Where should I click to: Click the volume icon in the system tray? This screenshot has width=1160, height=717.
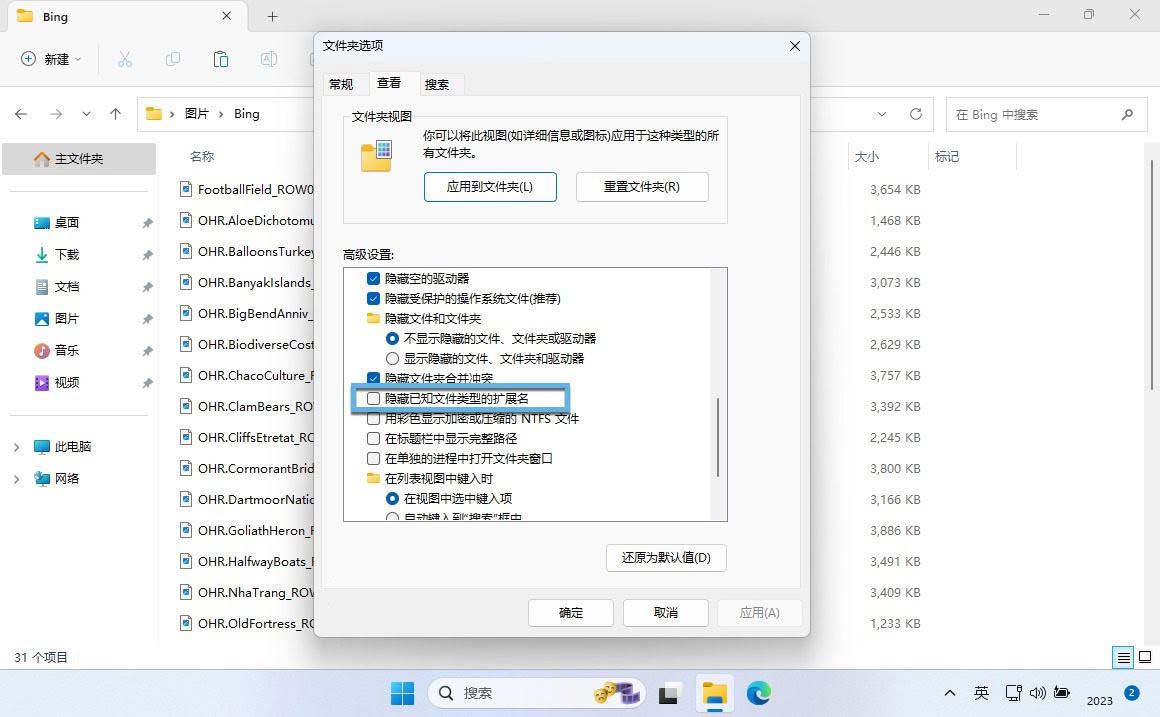click(x=1037, y=692)
